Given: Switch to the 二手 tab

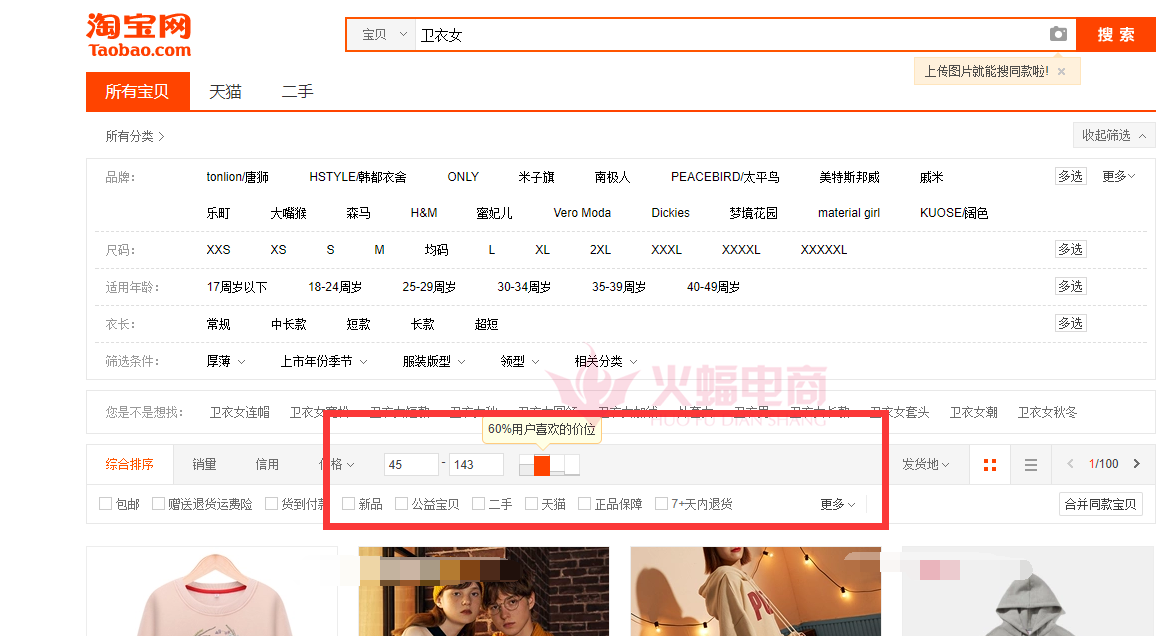Looking at the screenshot, I should [297, 91].
